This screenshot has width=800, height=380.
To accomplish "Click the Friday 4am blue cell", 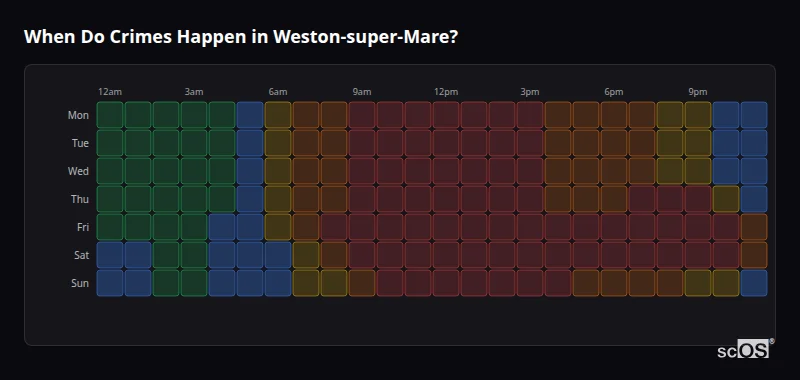I will [222, 227].
